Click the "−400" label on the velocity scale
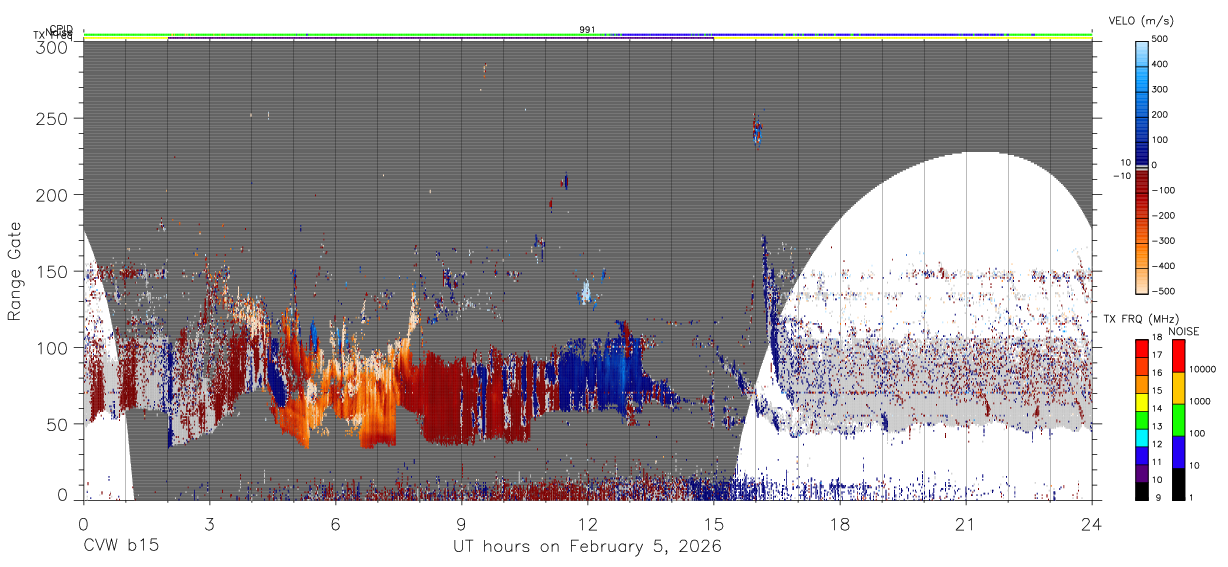The image size is (1228, 567). 1164,266
